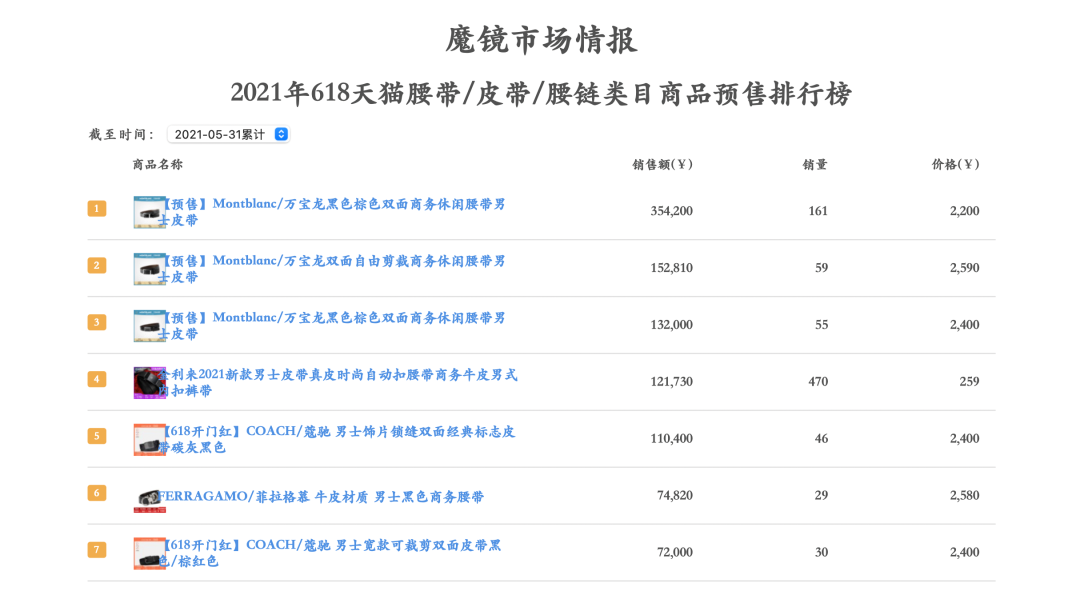This screenshot has width=1080, height=591.
Task: Click the orange rank badge number 5
Action: (97, 435)
